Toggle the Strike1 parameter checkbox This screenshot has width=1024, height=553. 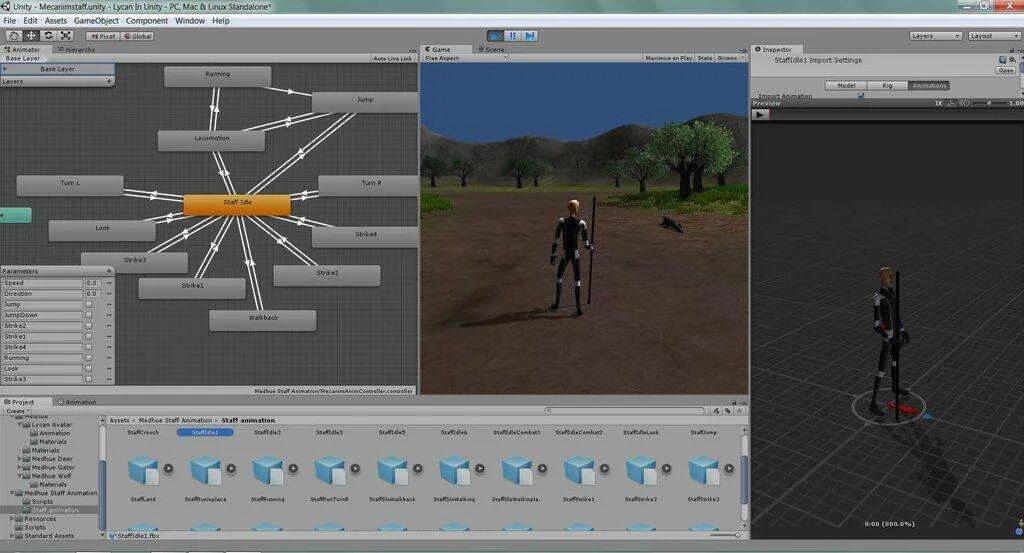point(89,336)
